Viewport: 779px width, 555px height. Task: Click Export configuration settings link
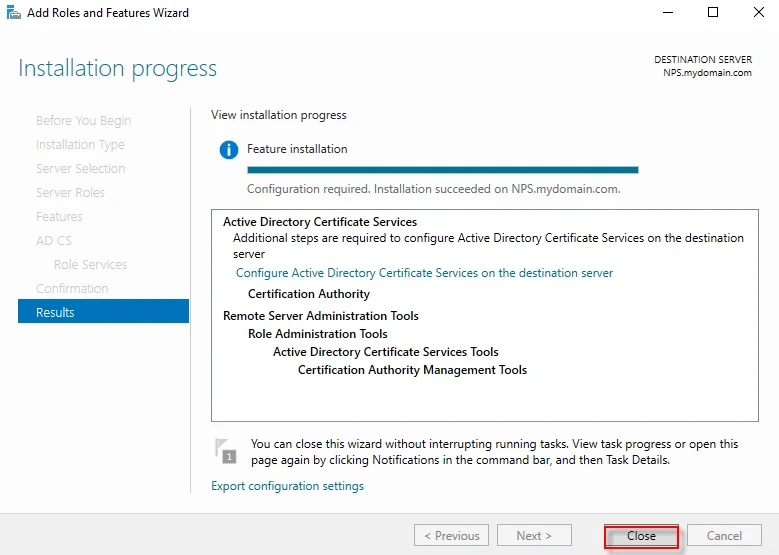(x=287, y=486)
